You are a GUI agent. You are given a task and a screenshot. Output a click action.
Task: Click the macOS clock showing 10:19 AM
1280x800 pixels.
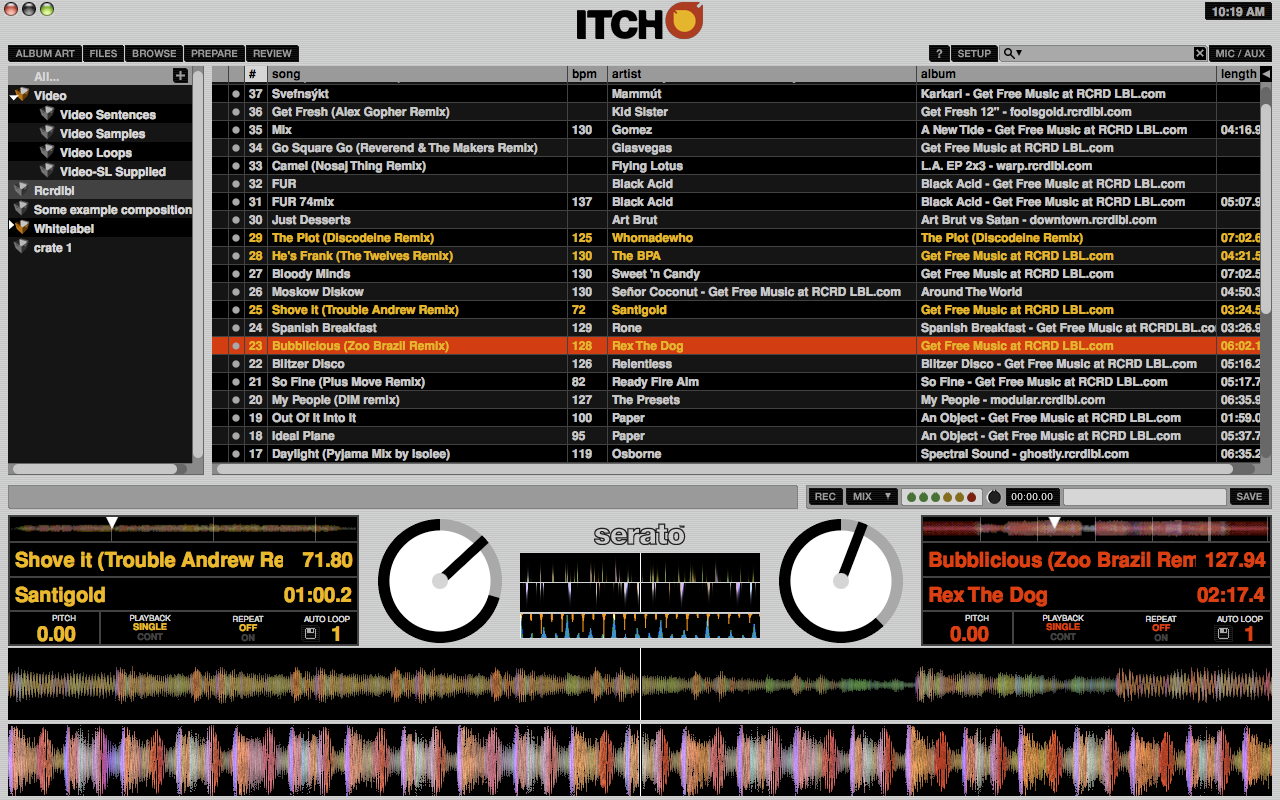tap(1238, 11)
